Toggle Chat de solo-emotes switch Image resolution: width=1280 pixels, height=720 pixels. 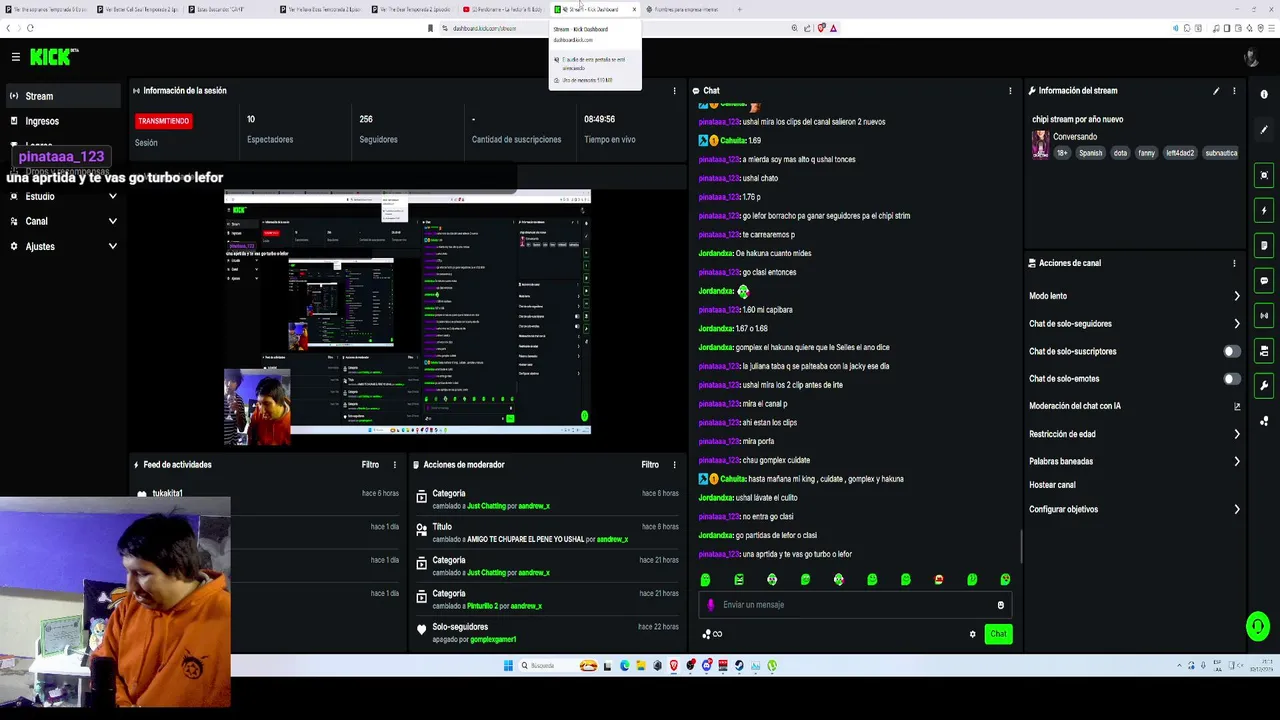tap(1232, 379)
